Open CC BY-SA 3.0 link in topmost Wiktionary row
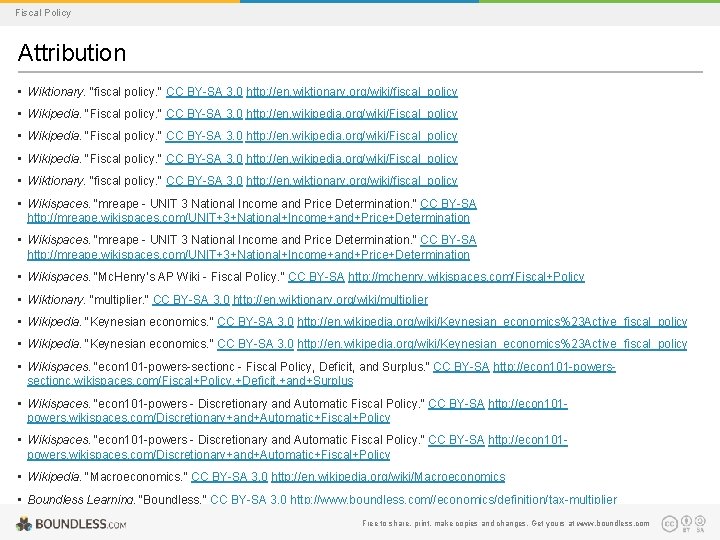Screen dimensions: 720x540 (x=204, y=92)
